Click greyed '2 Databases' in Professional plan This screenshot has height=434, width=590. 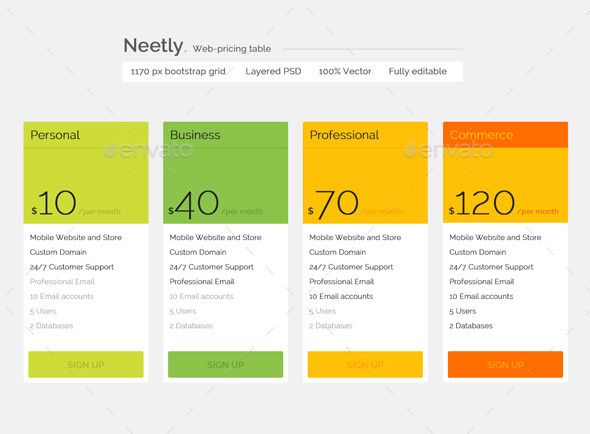tap(330, 326)
